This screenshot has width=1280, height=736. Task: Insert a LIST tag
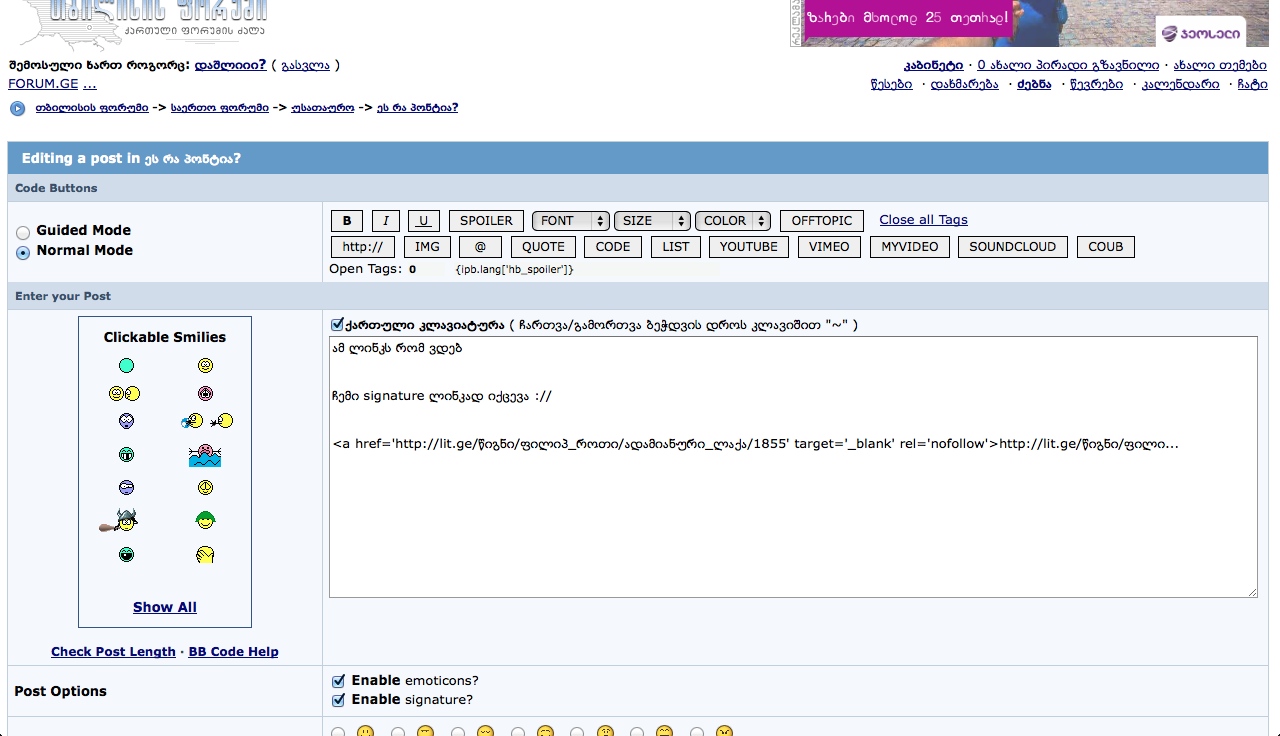tap(676, 247)
